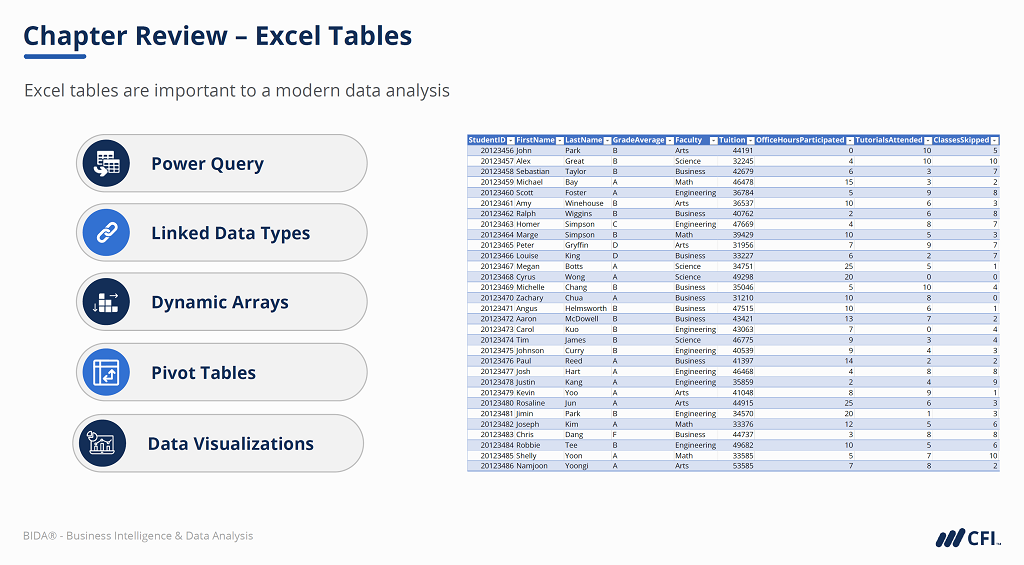Click the Data Visualizations label text
1024x565 pixels.
(230, 444)
